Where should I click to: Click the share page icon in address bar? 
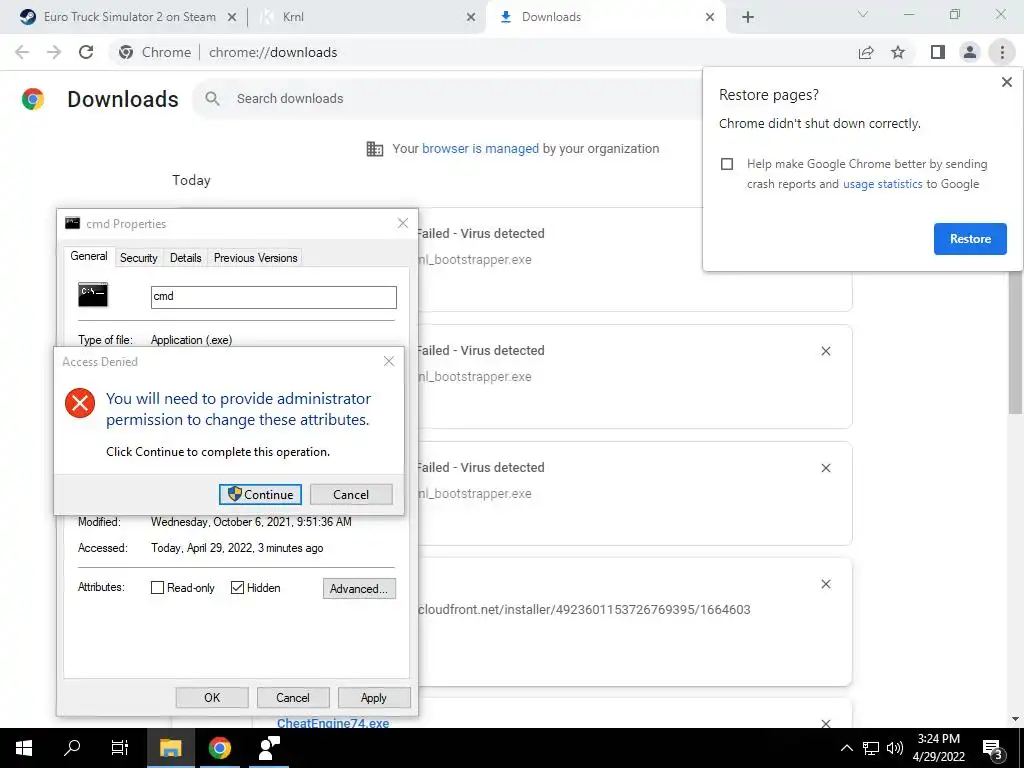point(866,52)
